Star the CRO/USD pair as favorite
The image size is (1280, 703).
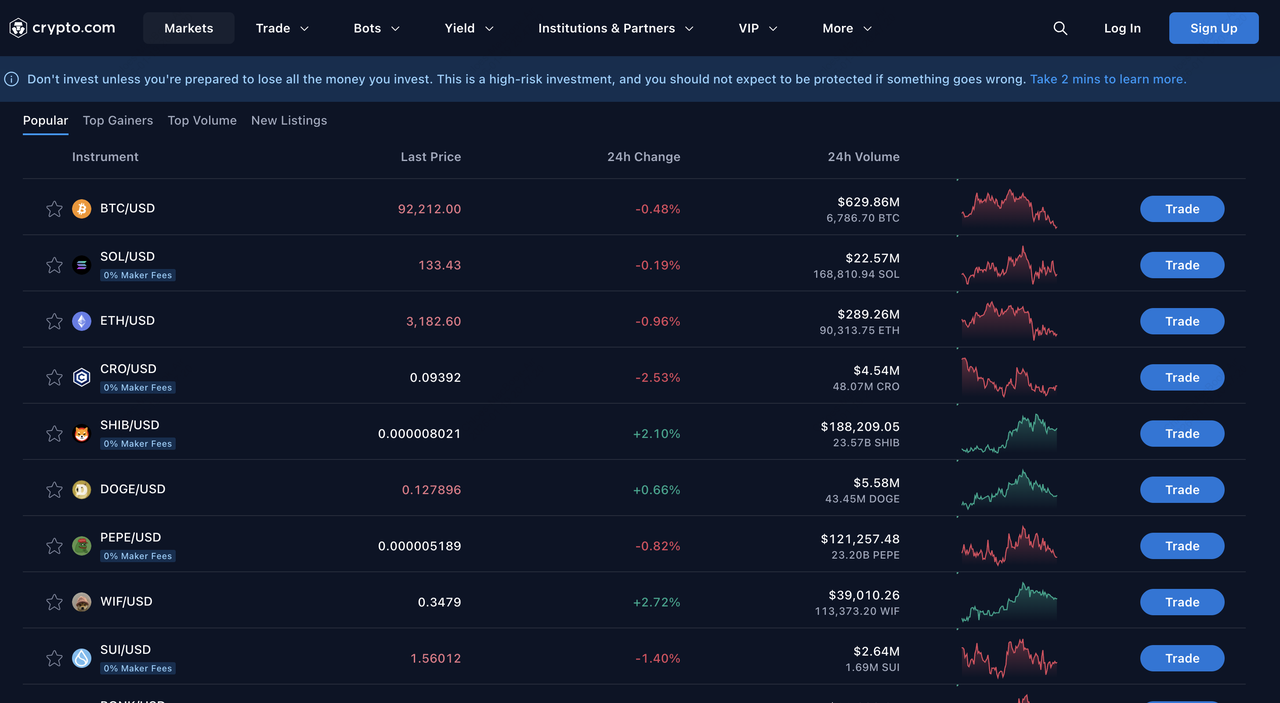click(x=54, y=378)
